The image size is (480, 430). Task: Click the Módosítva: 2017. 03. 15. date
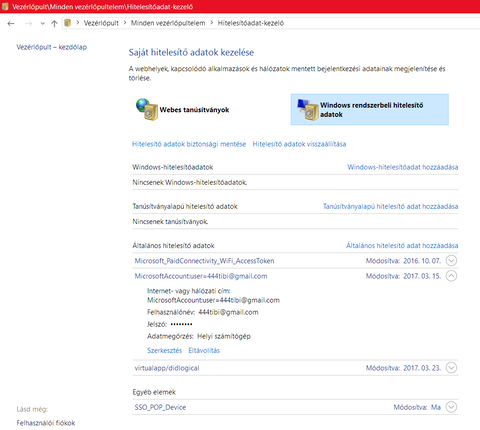403,276
